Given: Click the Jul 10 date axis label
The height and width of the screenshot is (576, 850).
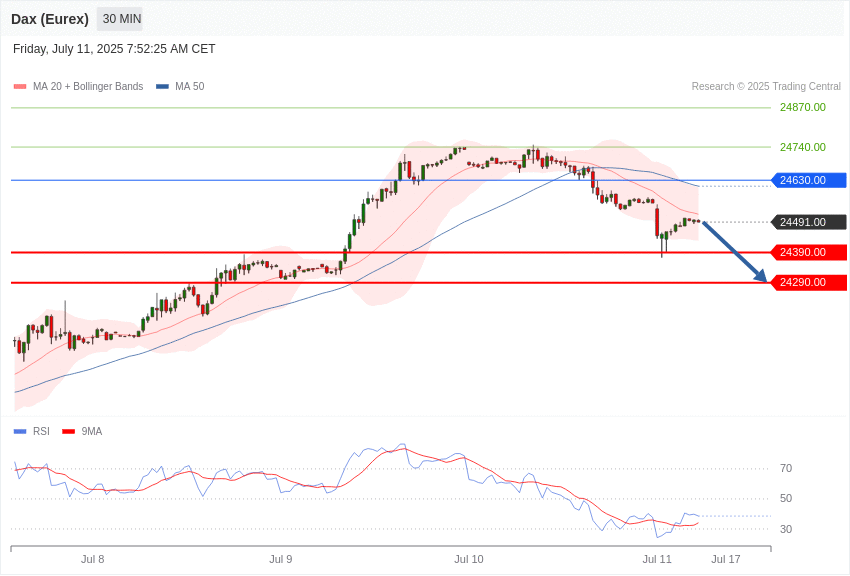Looking at the screenshot, I should [469, 559].
